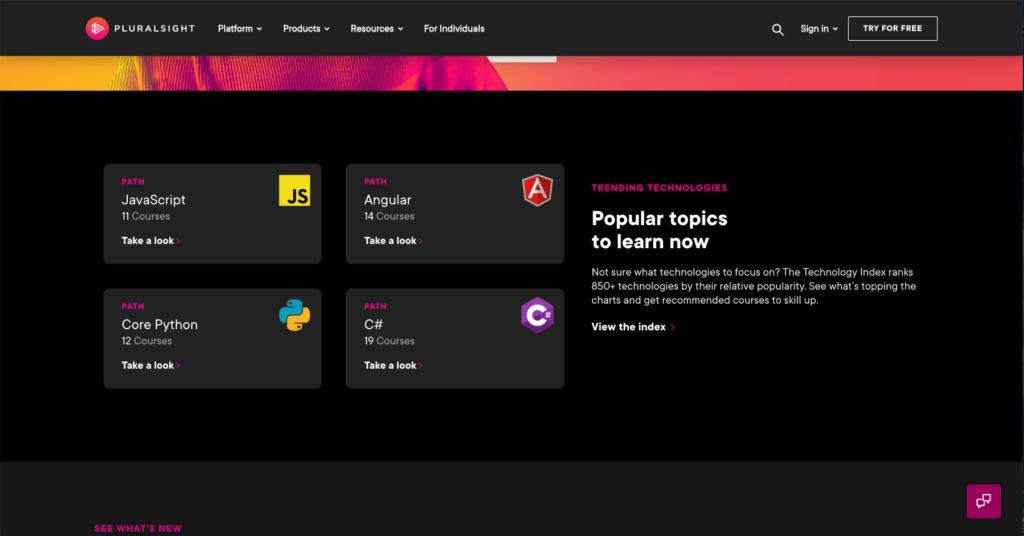Click the '12 Courses' text

(147, 341)
